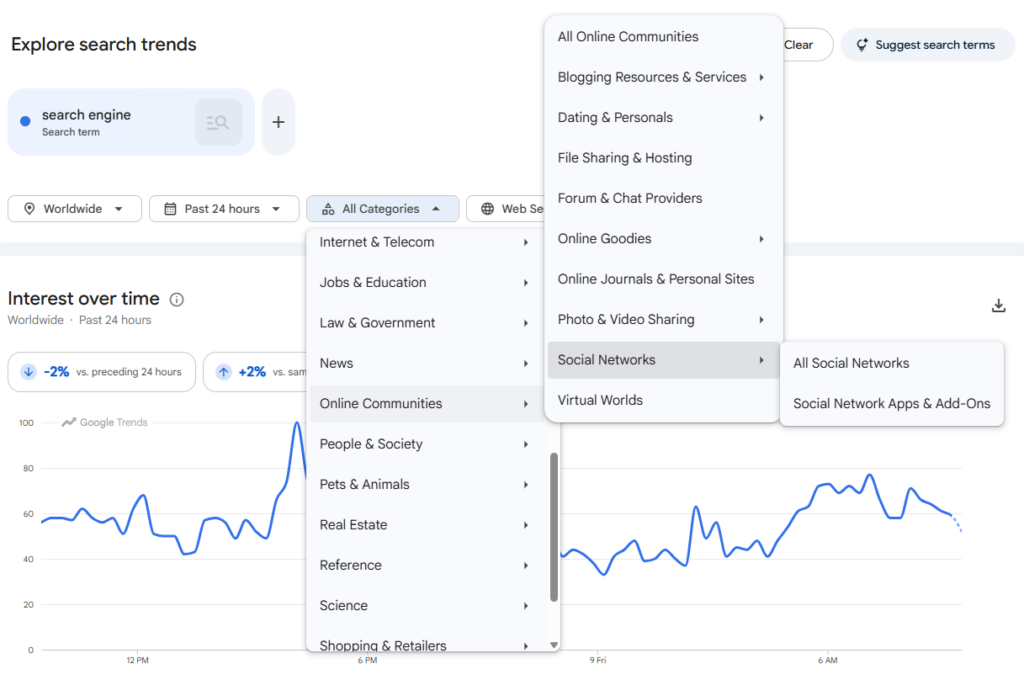Select All Online Communities option
The image size is (1024, 680).
(664, 37)
